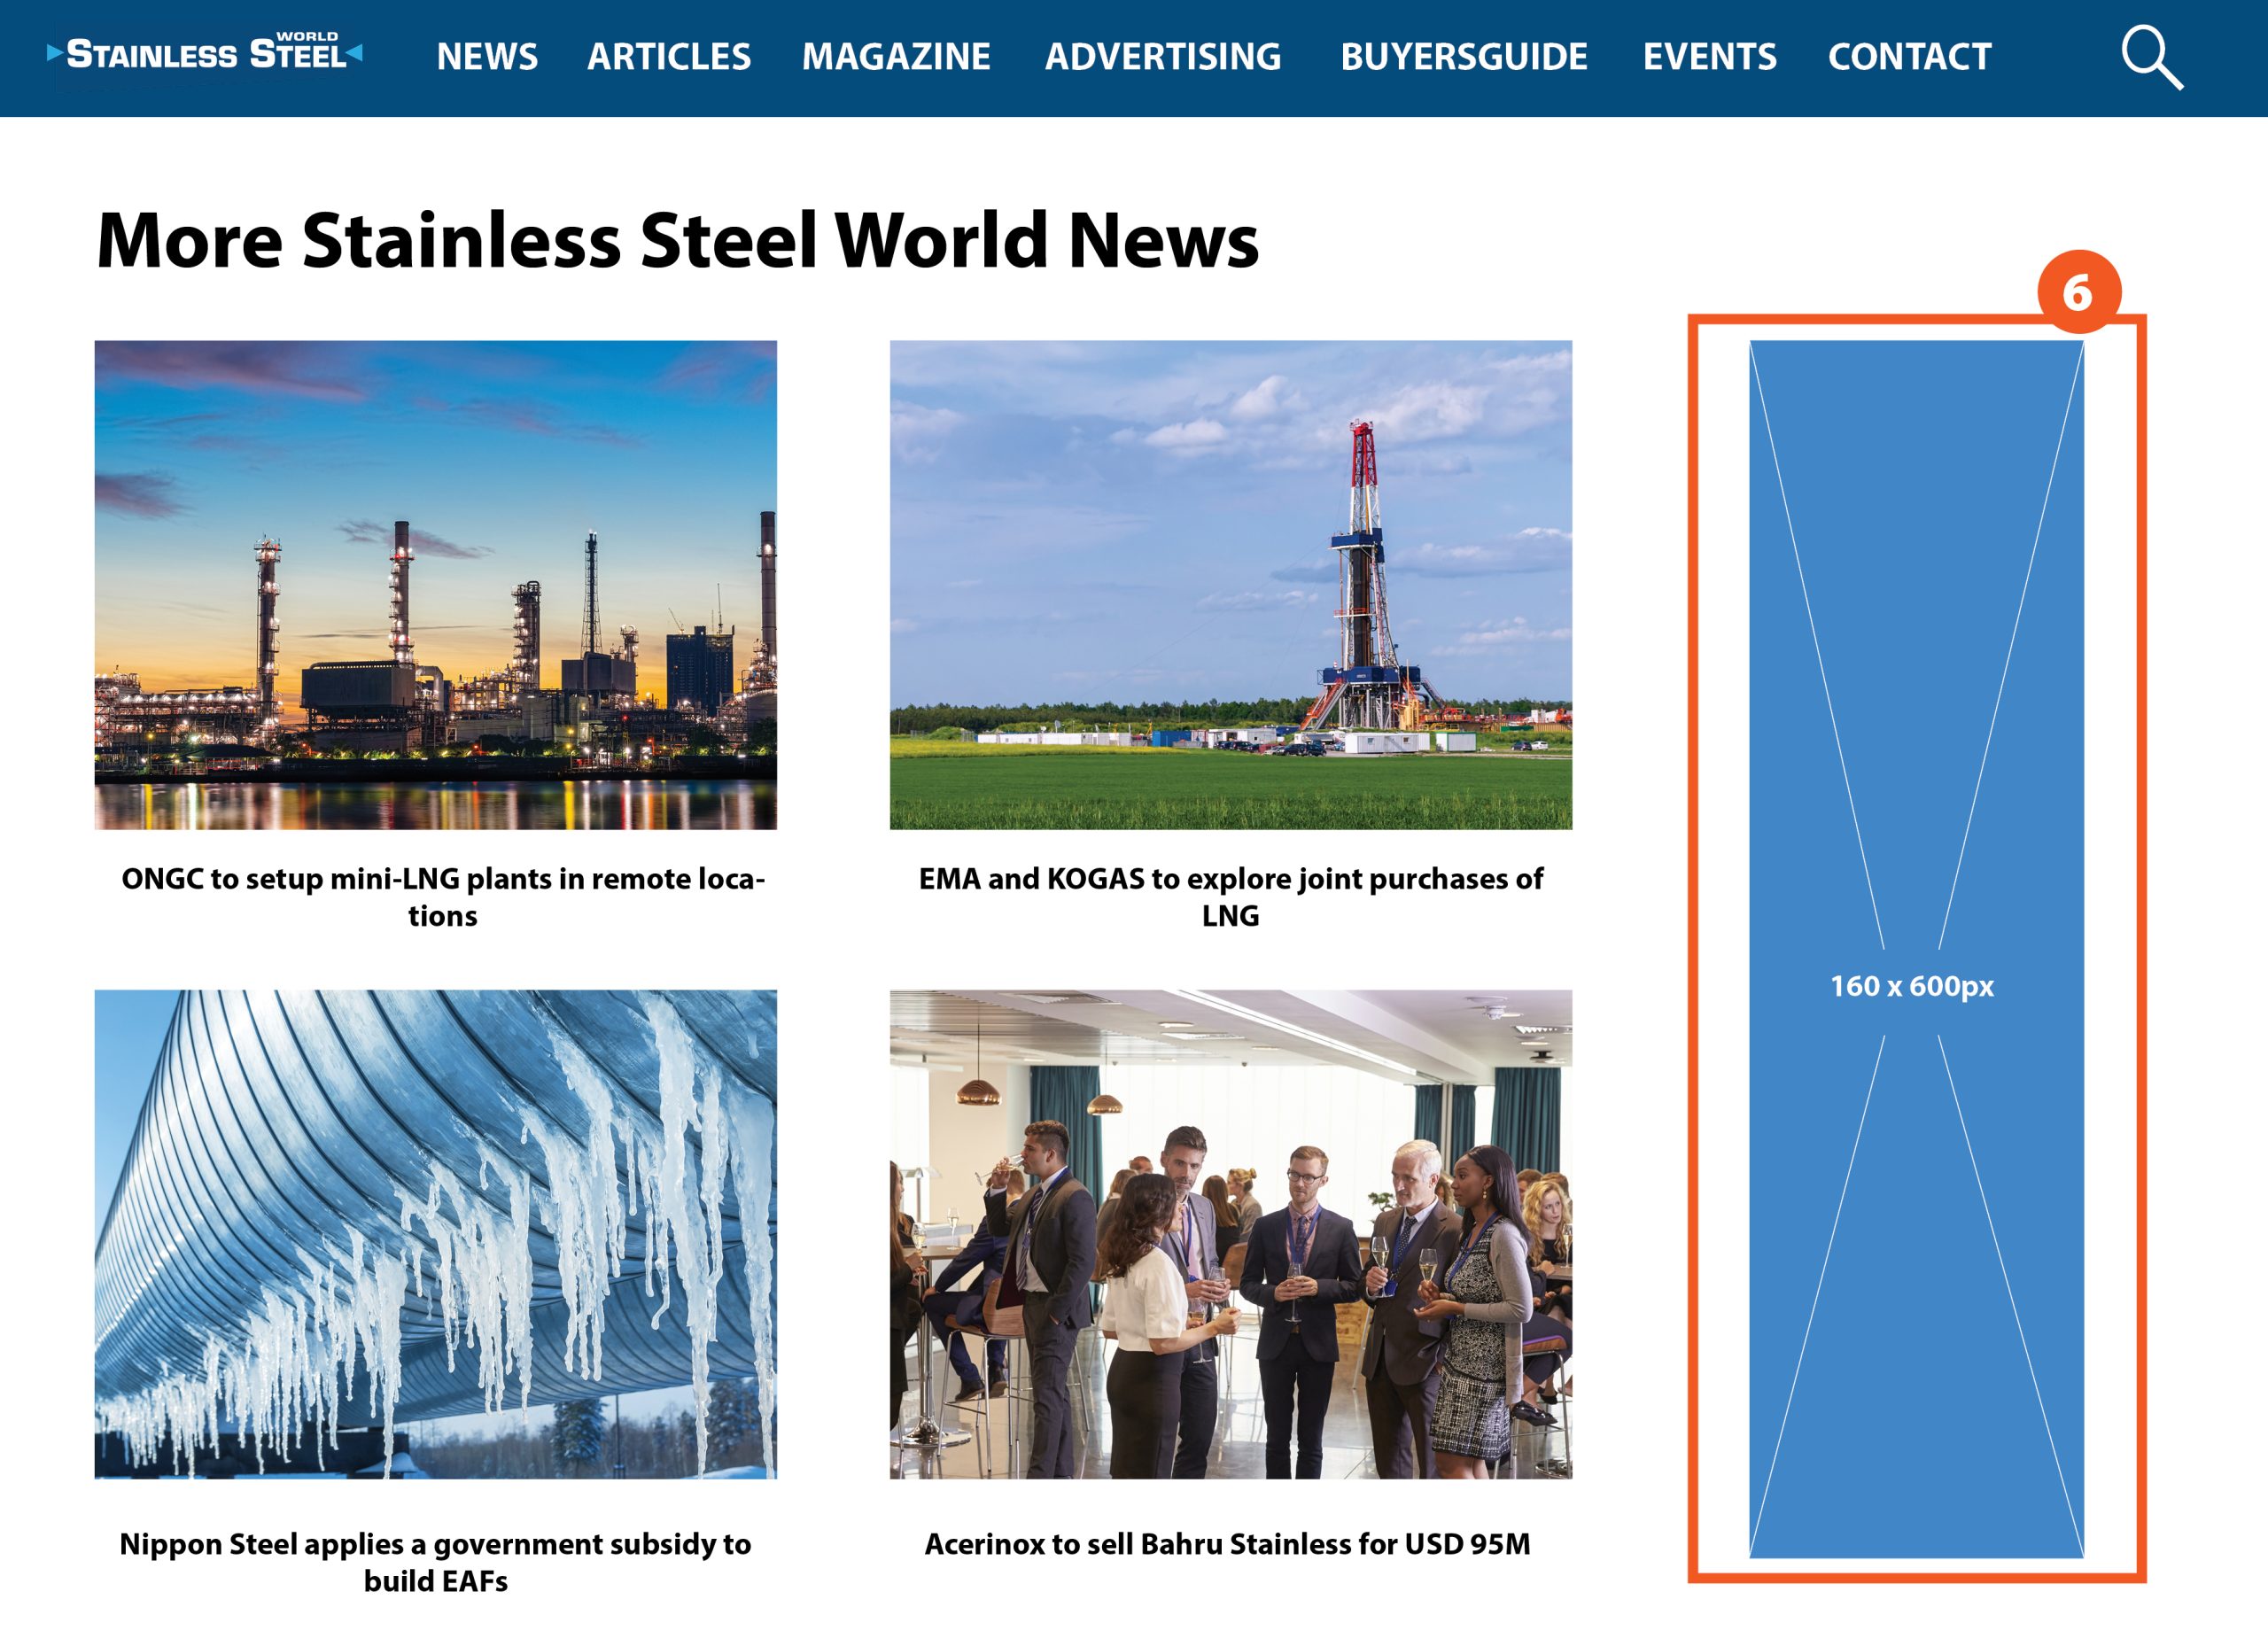Open the search magnifier icon
The width and height of the screenshot is (2268, 1646).
coord(2150,57)
